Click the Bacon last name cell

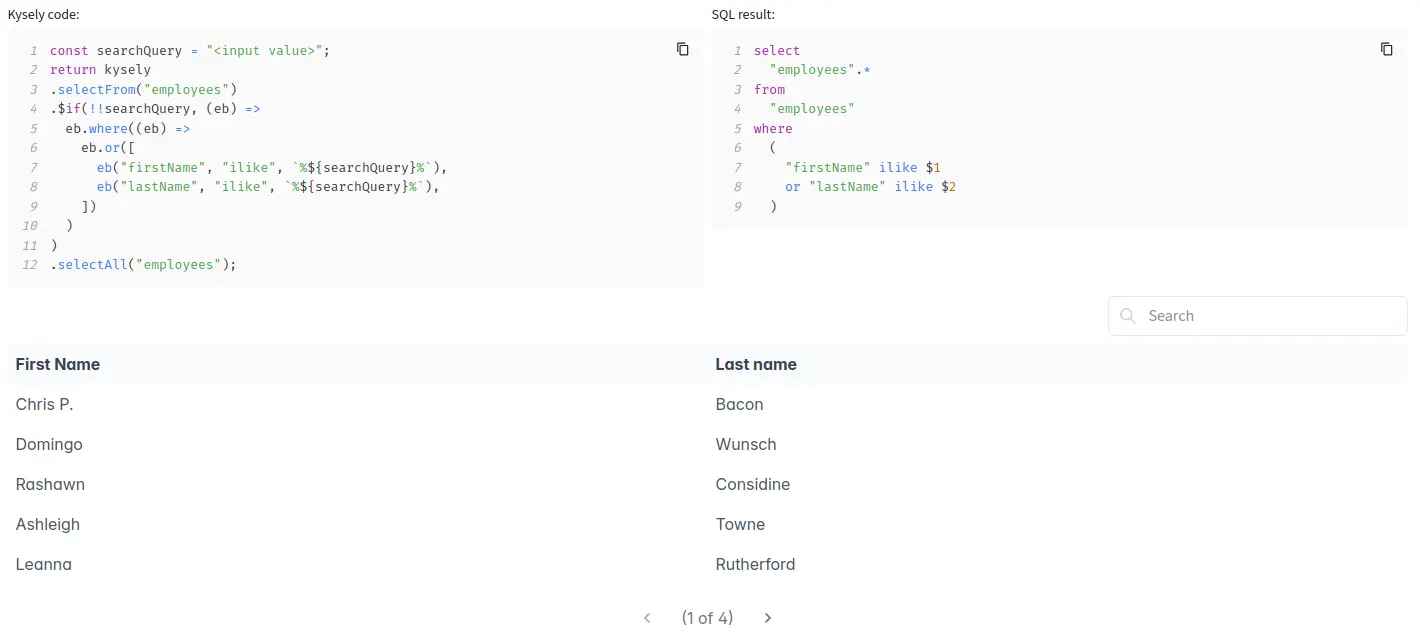pos(739,404)
